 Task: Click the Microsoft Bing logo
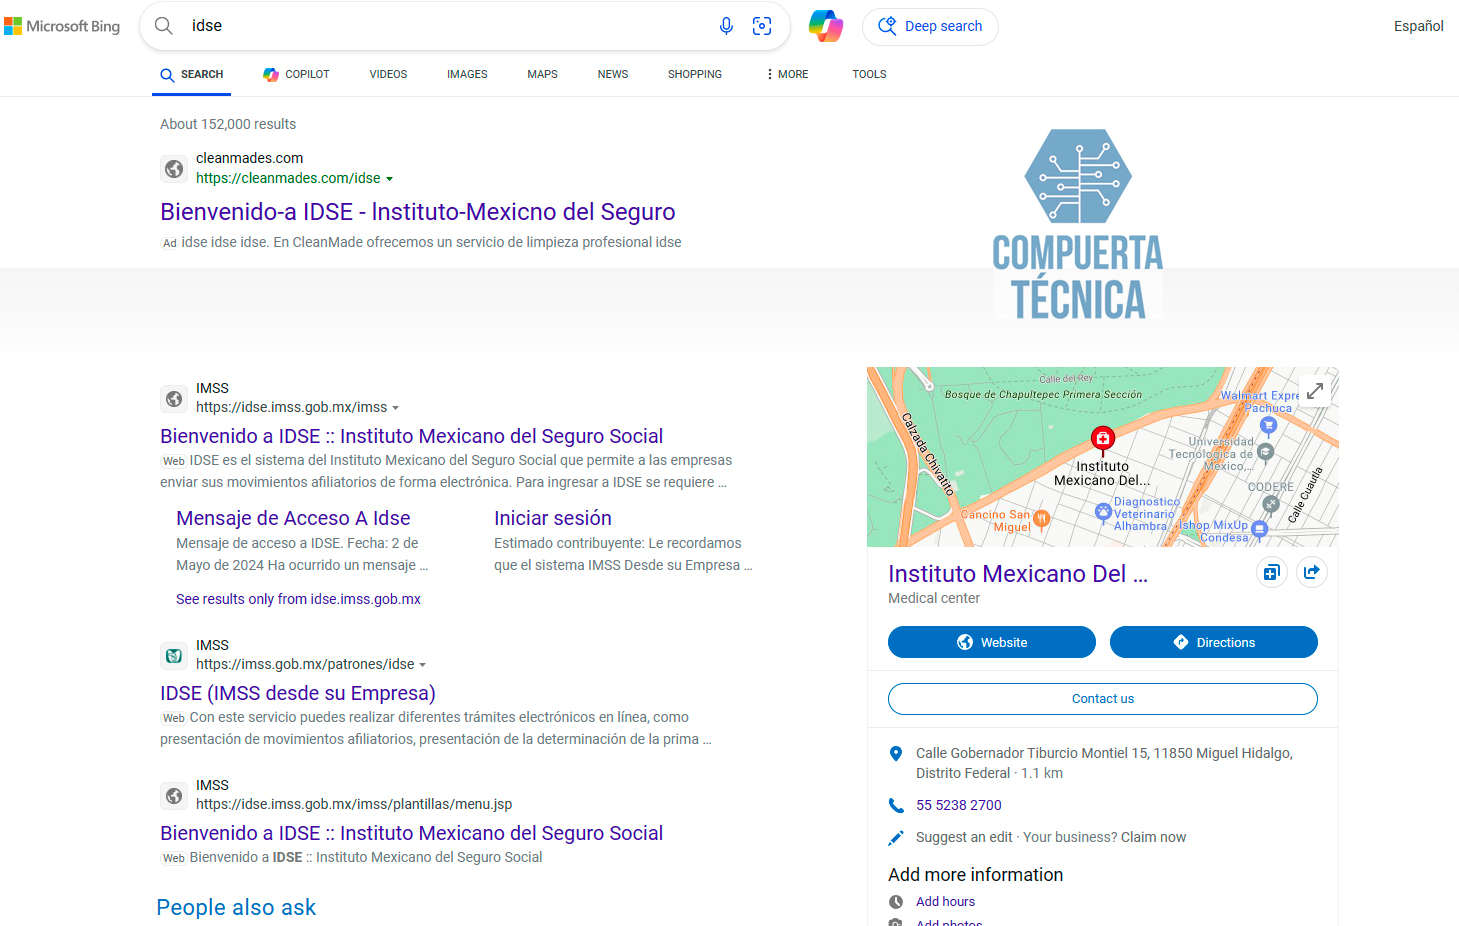pos(62,26)
